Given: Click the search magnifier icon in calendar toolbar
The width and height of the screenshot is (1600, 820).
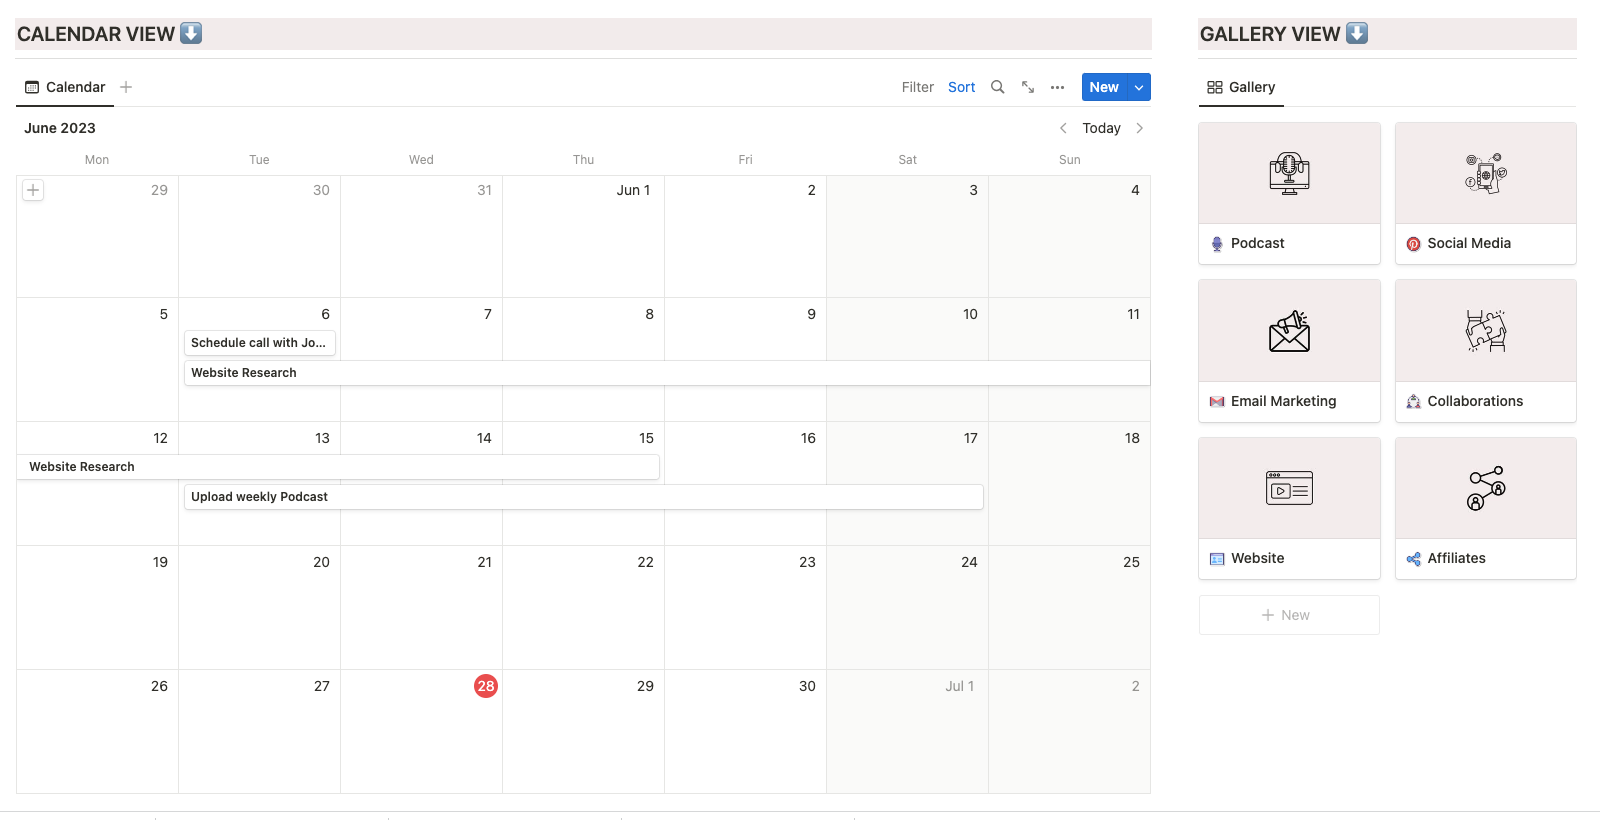Looking at the screenshot, I should click(x=997, y=87).
